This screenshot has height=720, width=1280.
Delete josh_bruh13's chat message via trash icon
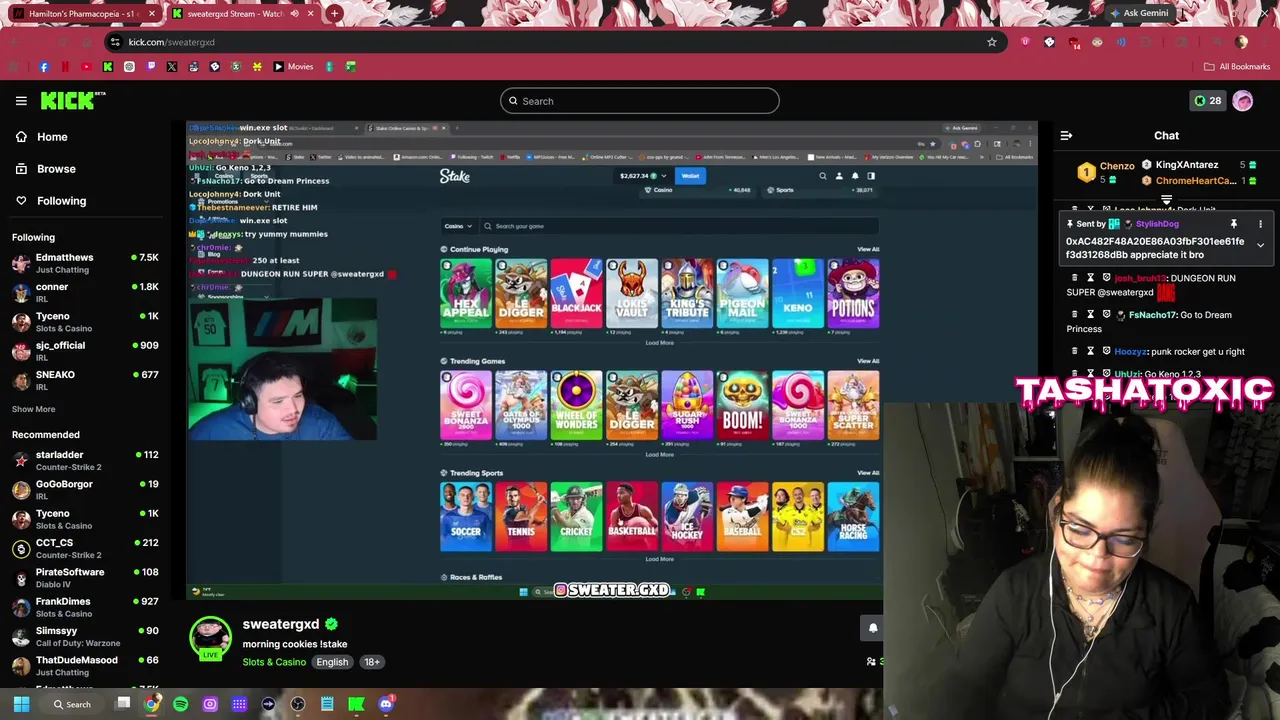(1075, 278)
